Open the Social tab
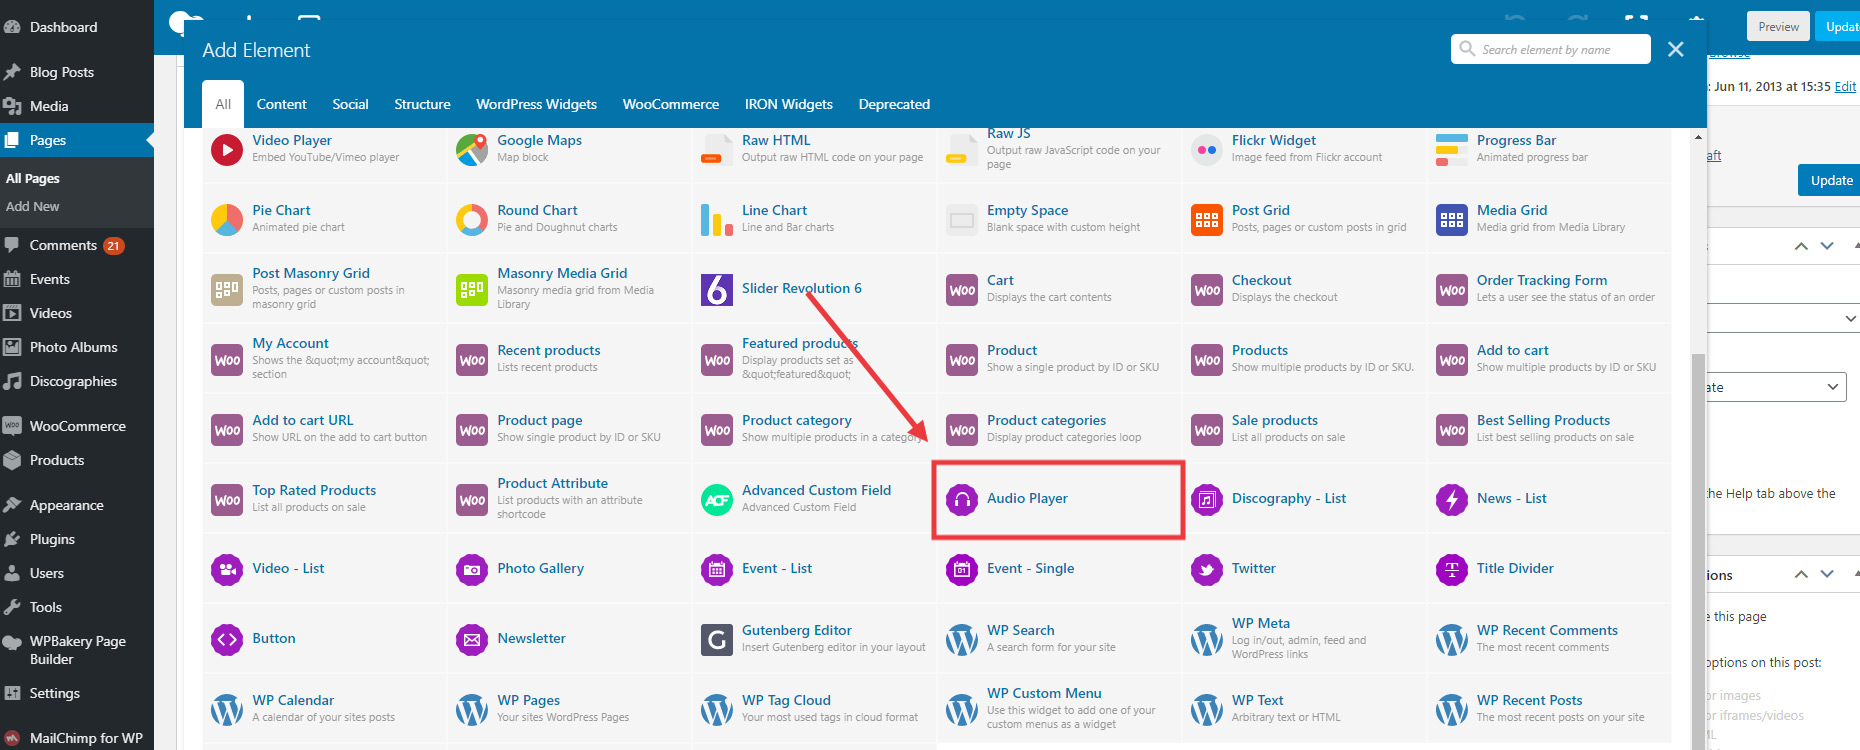Screen dimensions: 1860x750 pos(350,104)
